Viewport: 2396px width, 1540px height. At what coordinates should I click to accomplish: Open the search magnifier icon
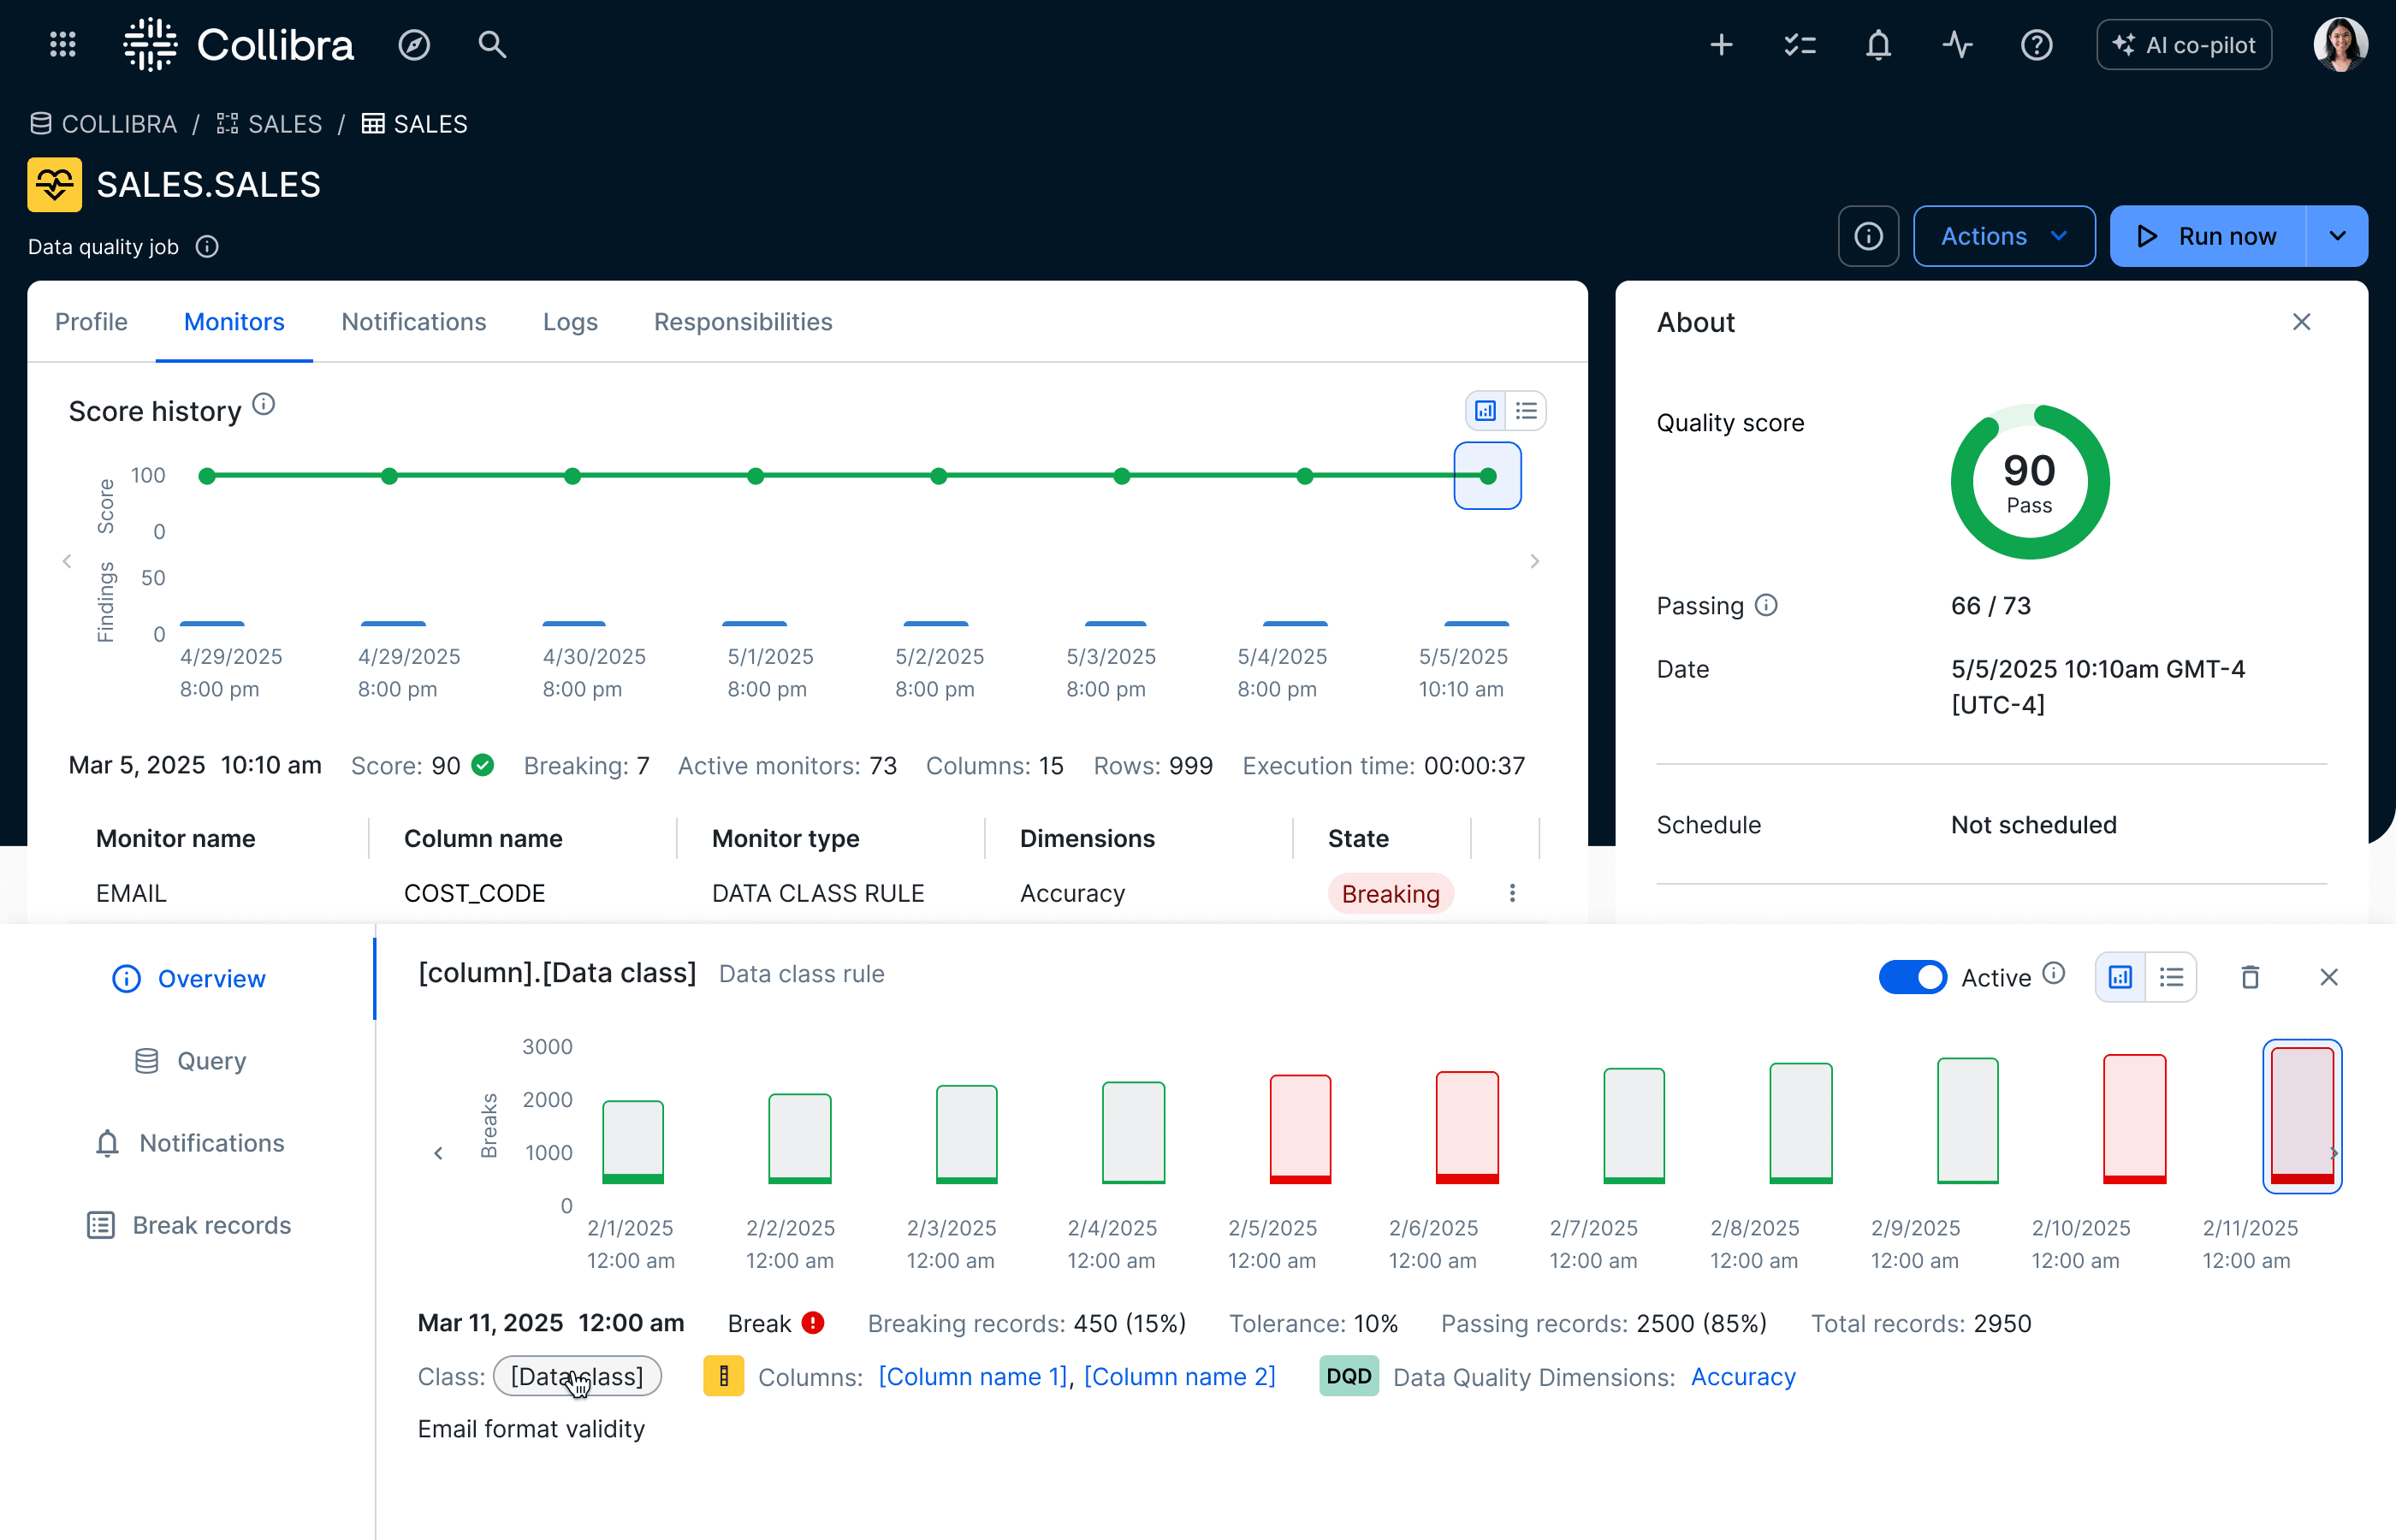492,44
